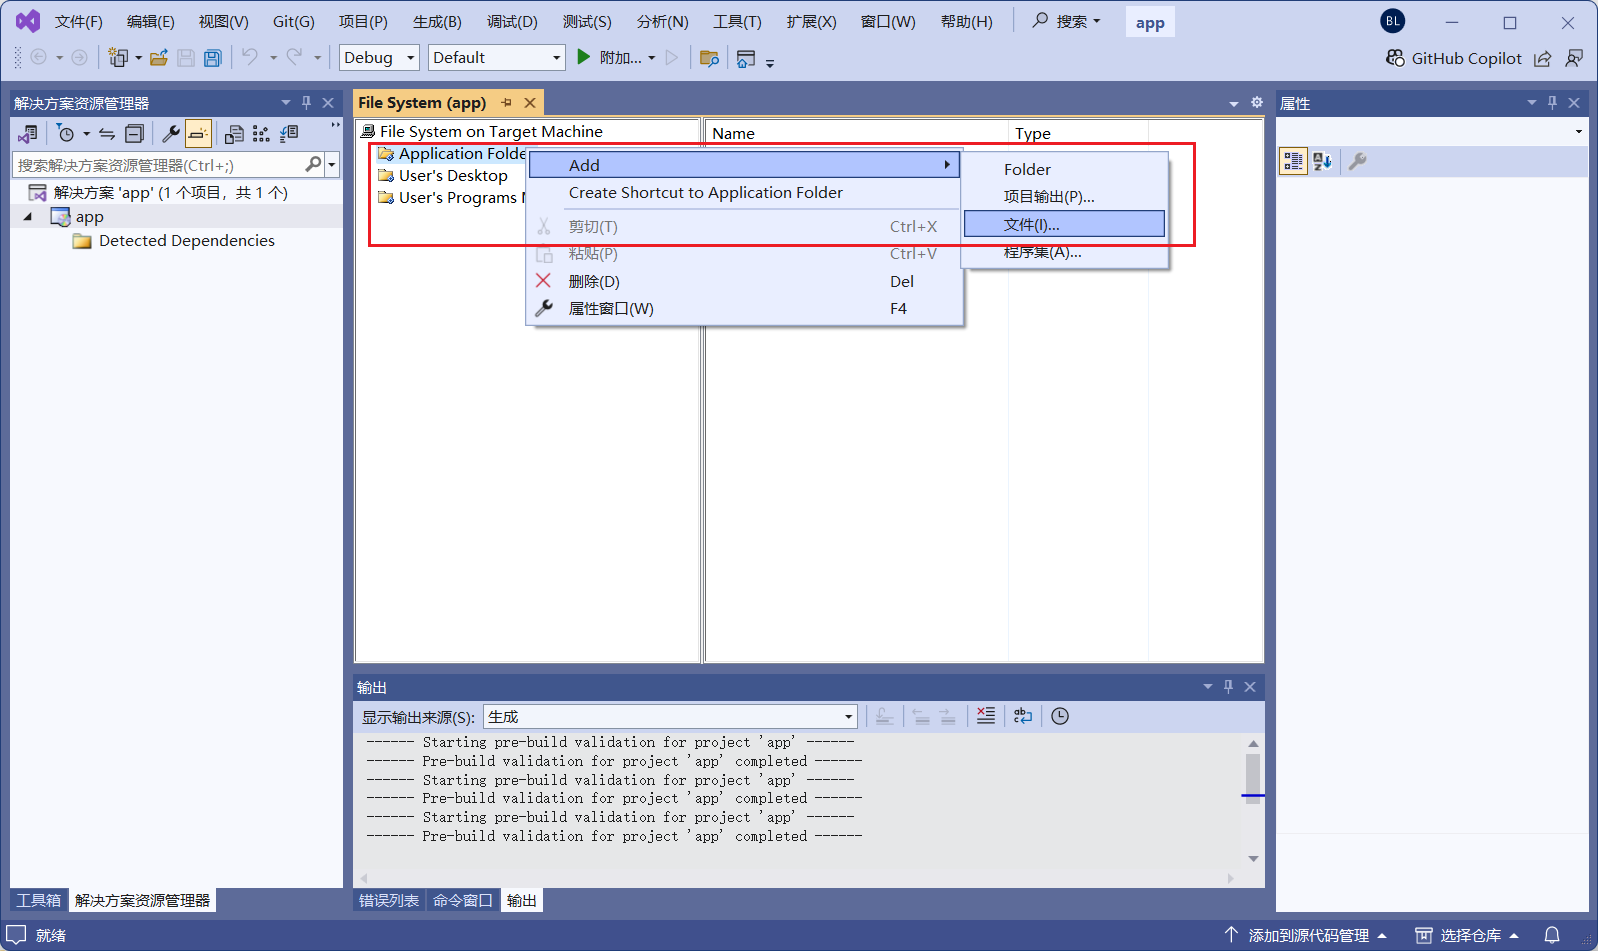
Task: Select 文件(I)... in the Add submenu
Action: [x=1064, y=224]
